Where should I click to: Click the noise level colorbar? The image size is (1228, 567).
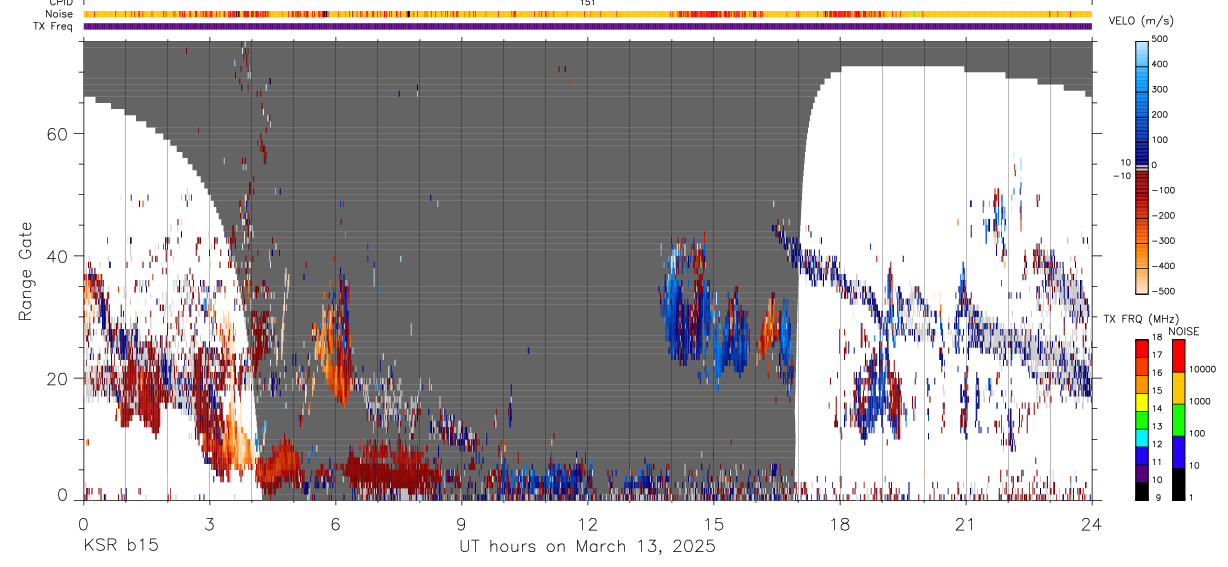pos(1179,420)
